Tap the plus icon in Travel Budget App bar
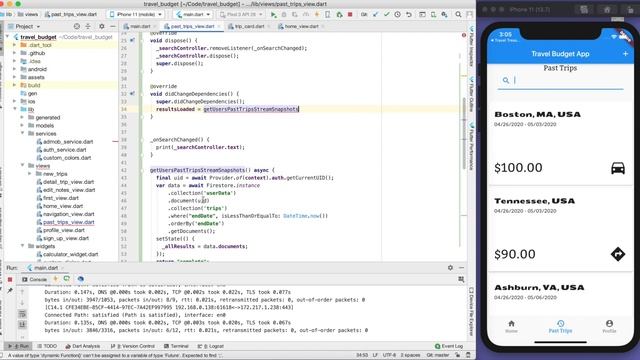The height and width of the screenshot is (360, 640). pos(625,53)
